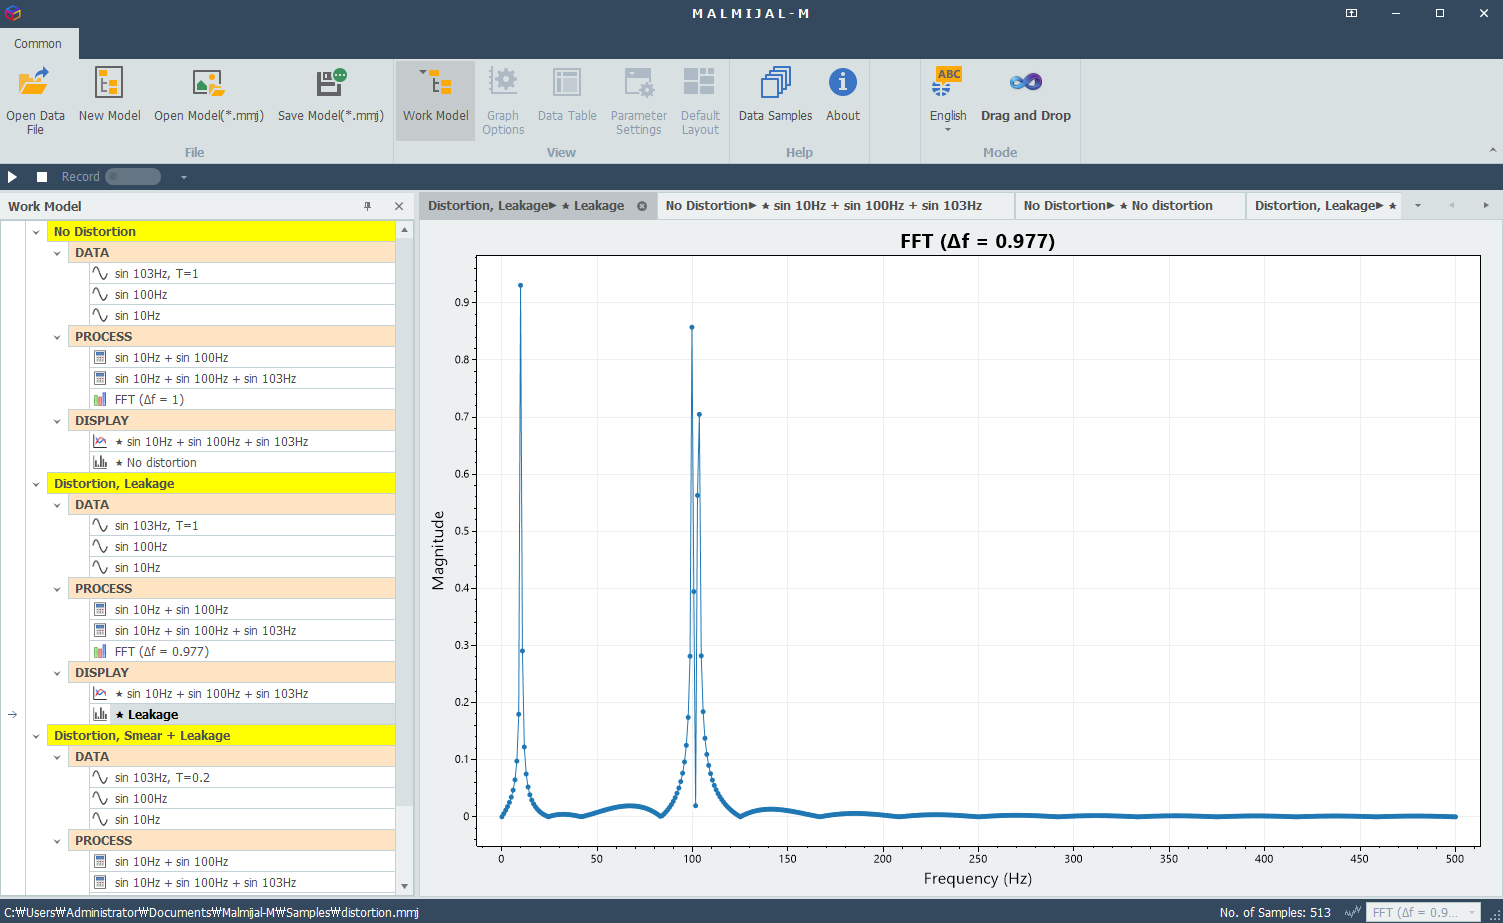
Task: Close the Leakage tab
Action: (642, 206)
